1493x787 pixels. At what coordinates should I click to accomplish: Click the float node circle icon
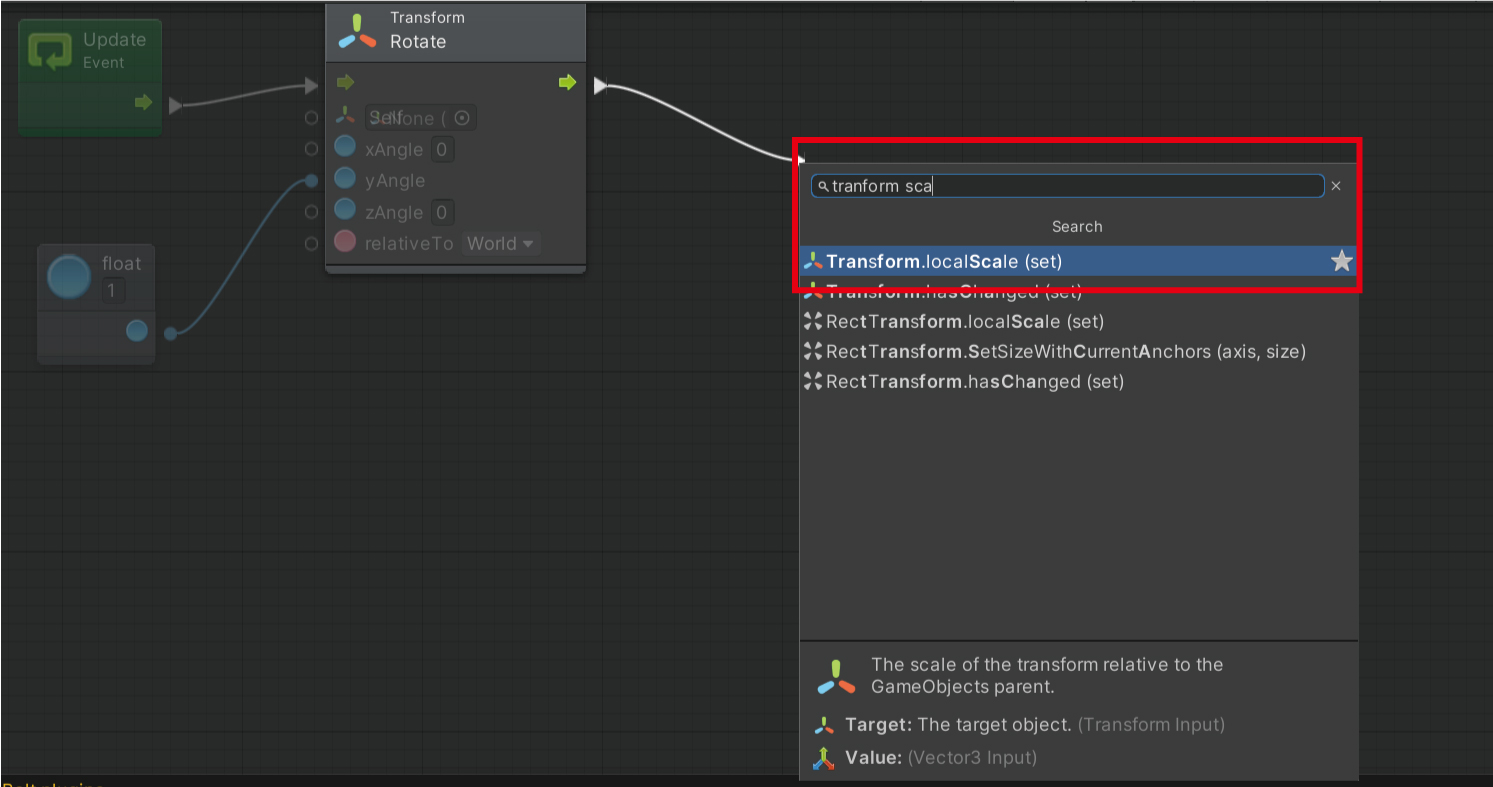click(69, 276)
